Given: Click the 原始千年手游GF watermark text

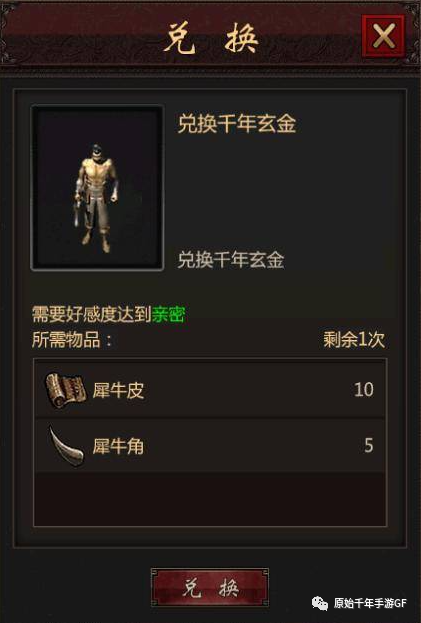Looking at the screenshot, I should (x=370, y=603).
